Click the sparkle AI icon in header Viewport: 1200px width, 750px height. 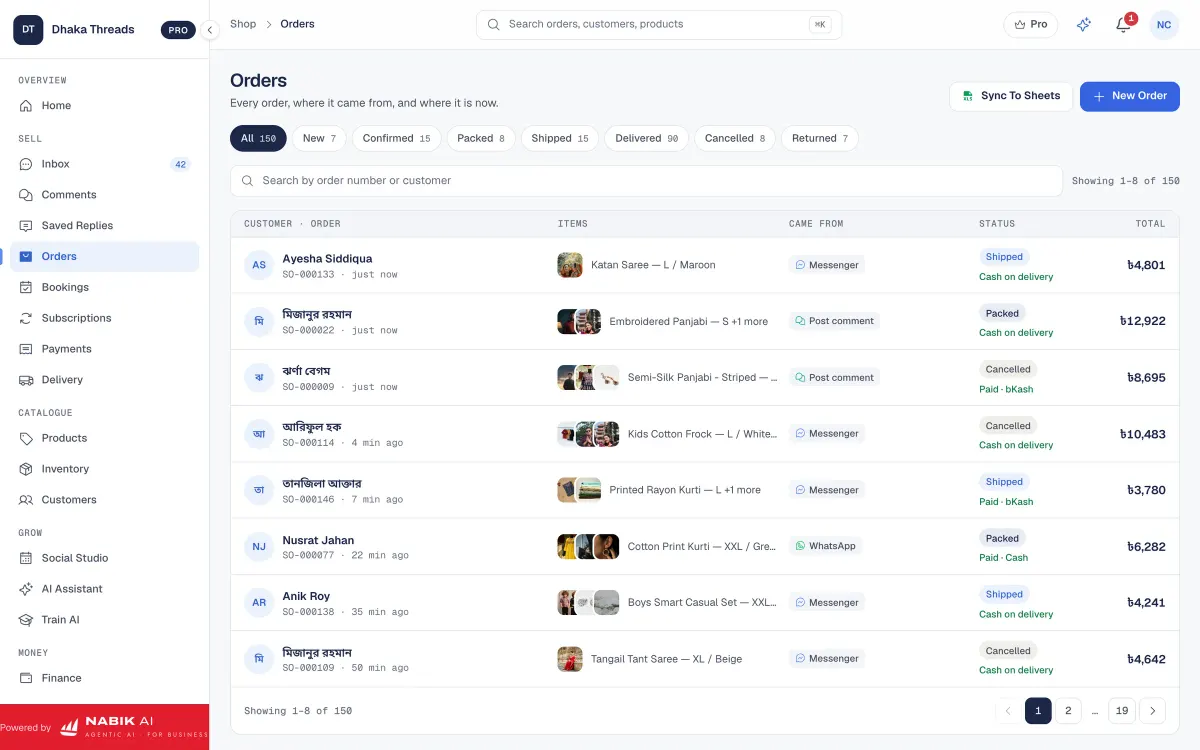[x=1084, y=25]
